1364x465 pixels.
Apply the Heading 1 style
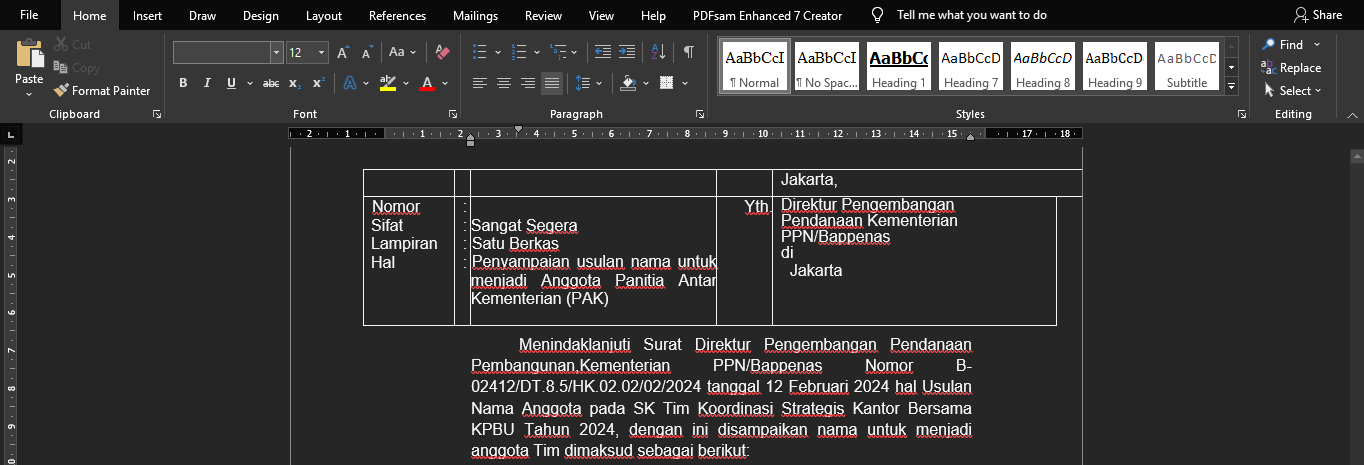tap(899, 66)
